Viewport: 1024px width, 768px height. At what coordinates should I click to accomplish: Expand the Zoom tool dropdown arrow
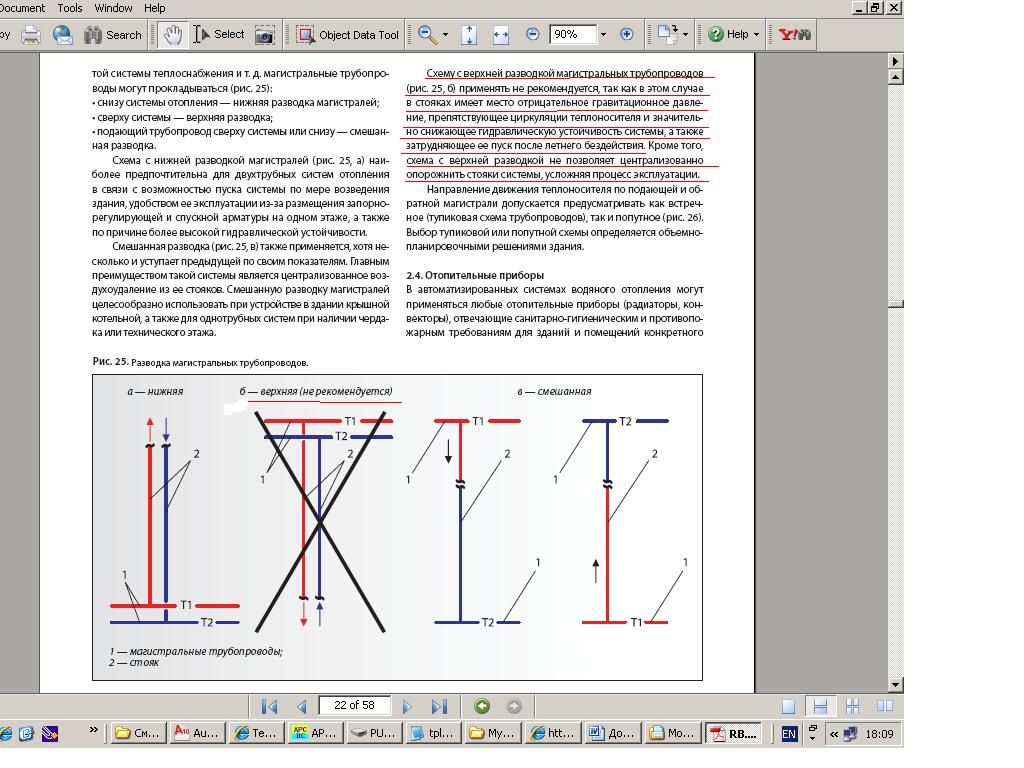point(446,35)
